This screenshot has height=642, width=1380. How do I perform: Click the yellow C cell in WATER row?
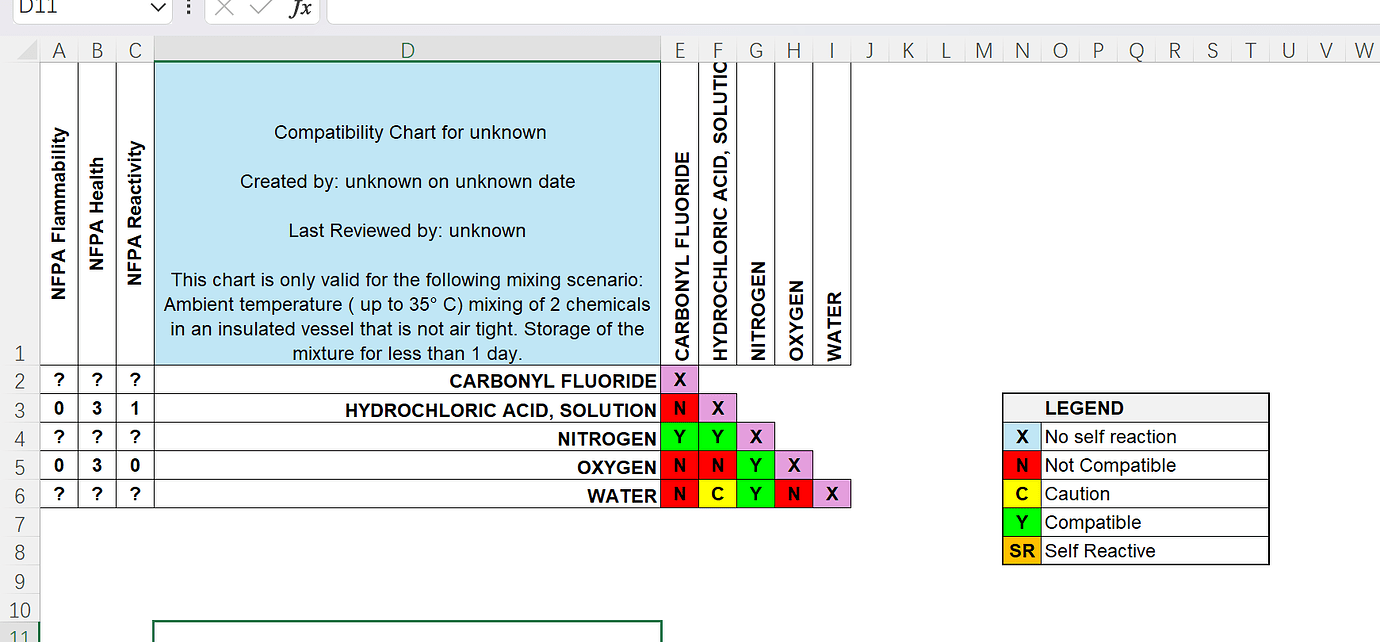click(x=717, y=495)
